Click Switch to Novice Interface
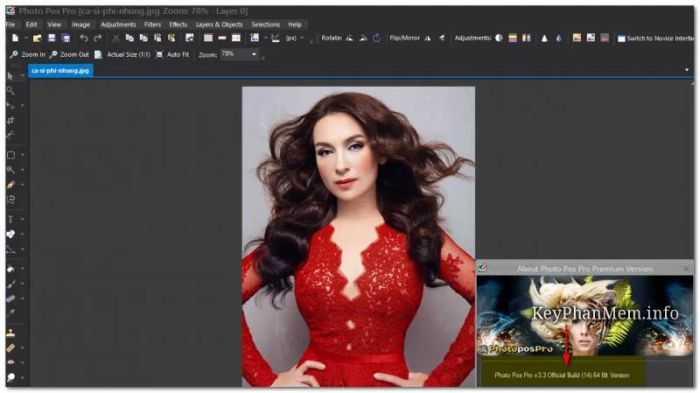The height and width of the screenshot is (393, 700). pos(655,38)
